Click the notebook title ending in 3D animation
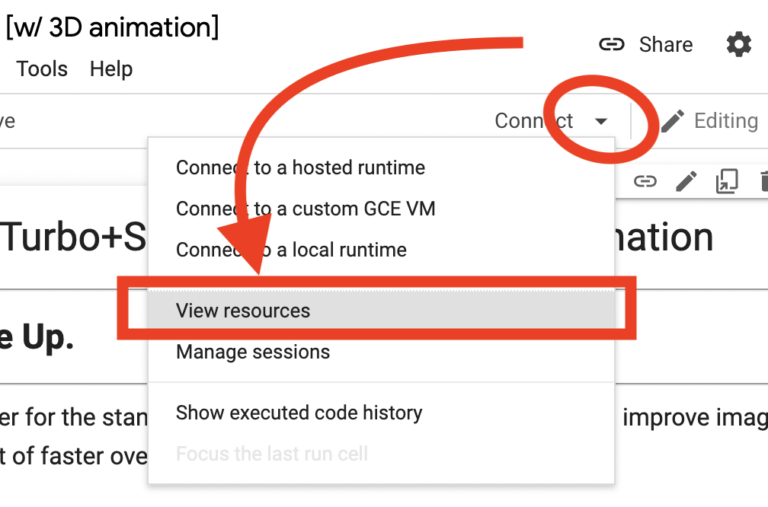 (112, 27)
